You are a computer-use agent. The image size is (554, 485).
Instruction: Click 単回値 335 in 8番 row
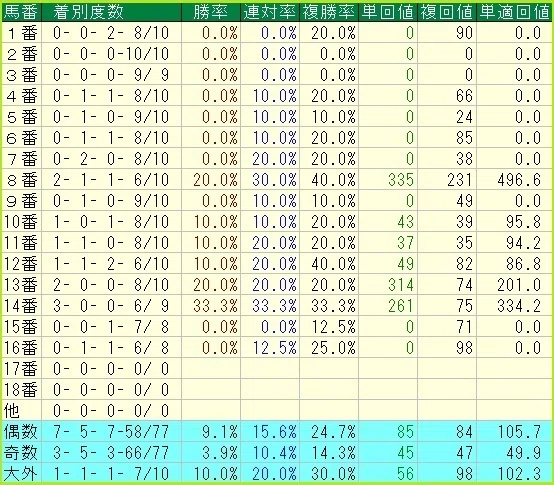[401, 180]
